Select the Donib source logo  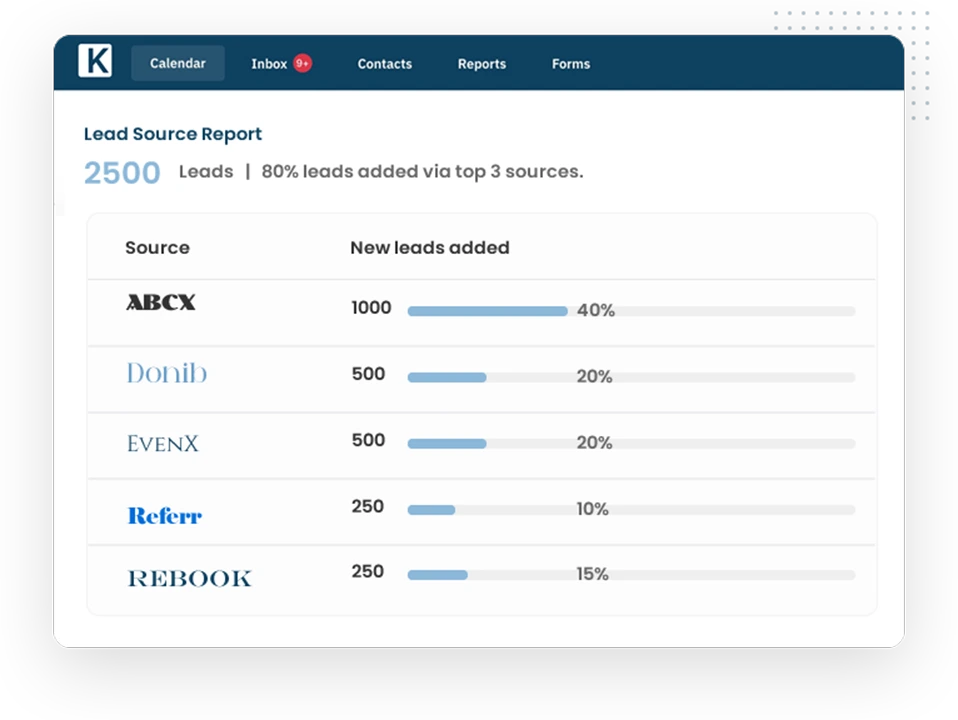pos(167,373)
